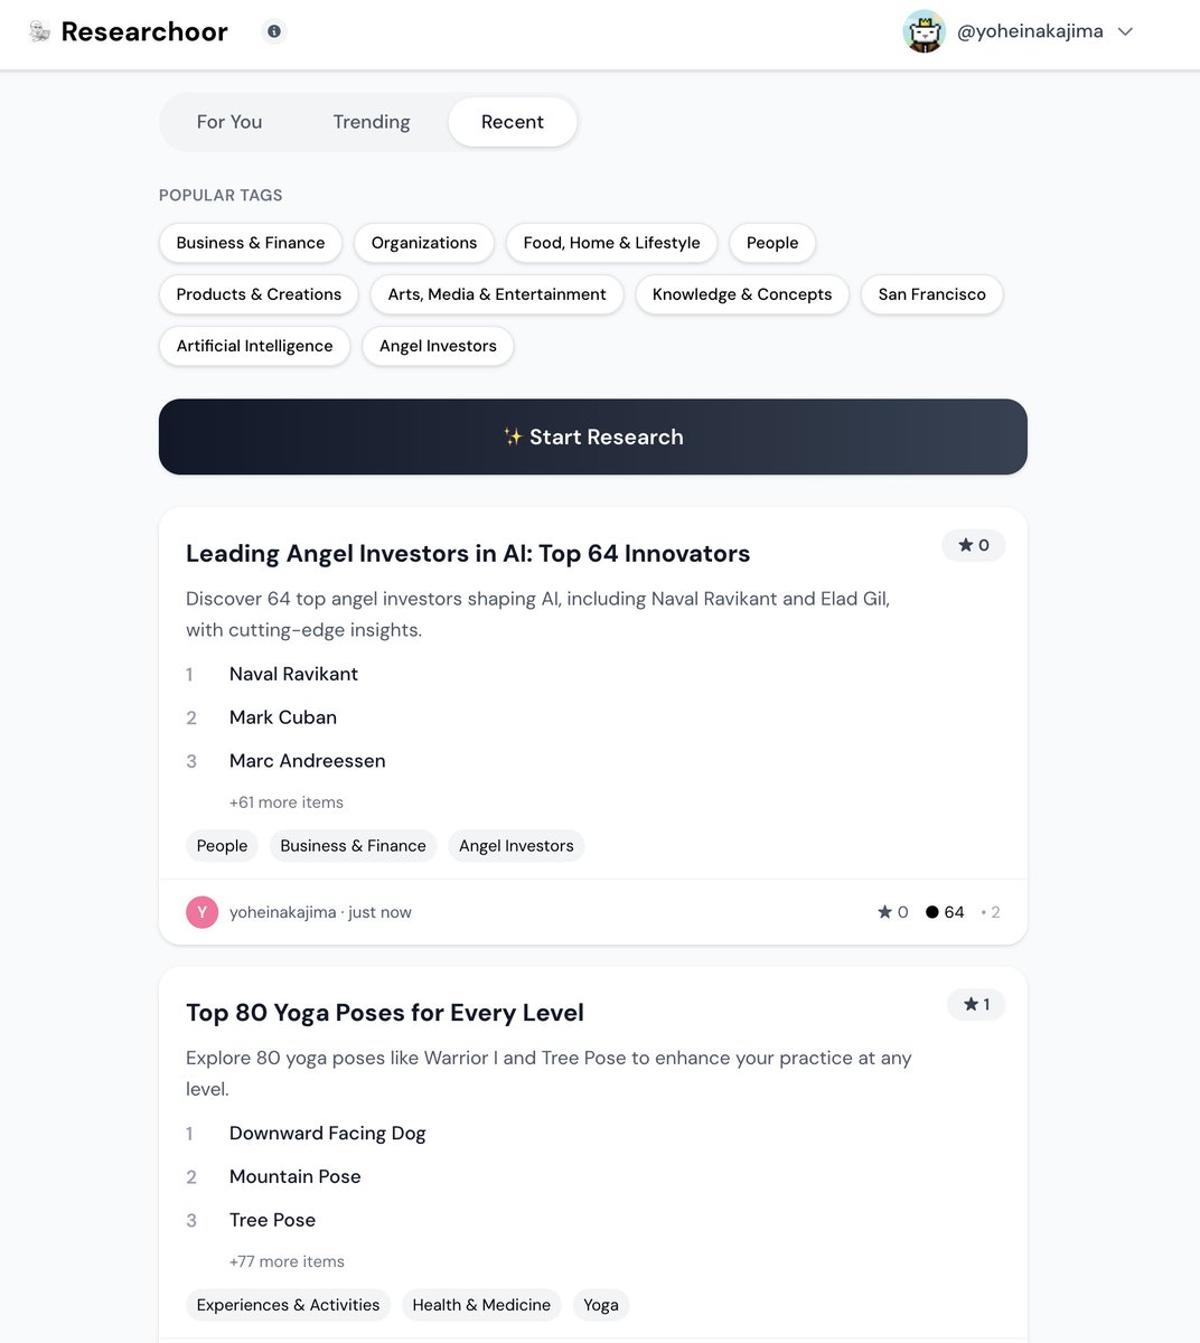Viewport: 1200px width, 1343px height.
Task: Star the Angel Investors in AI article
Action: point(971,545)
